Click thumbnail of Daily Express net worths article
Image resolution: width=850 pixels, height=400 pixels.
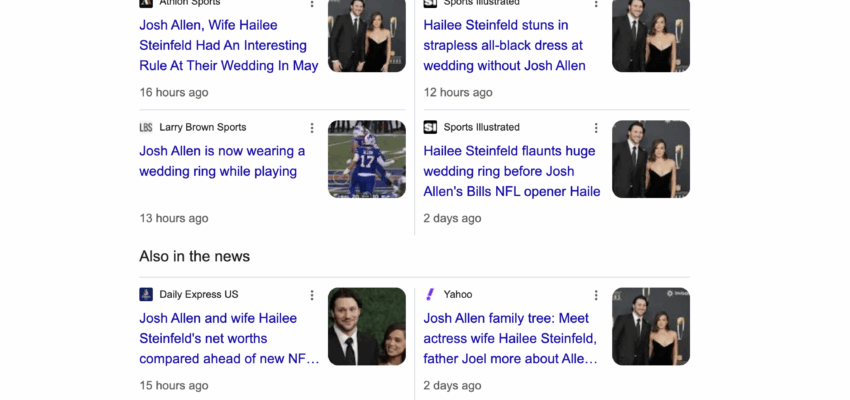coord(367,327)
